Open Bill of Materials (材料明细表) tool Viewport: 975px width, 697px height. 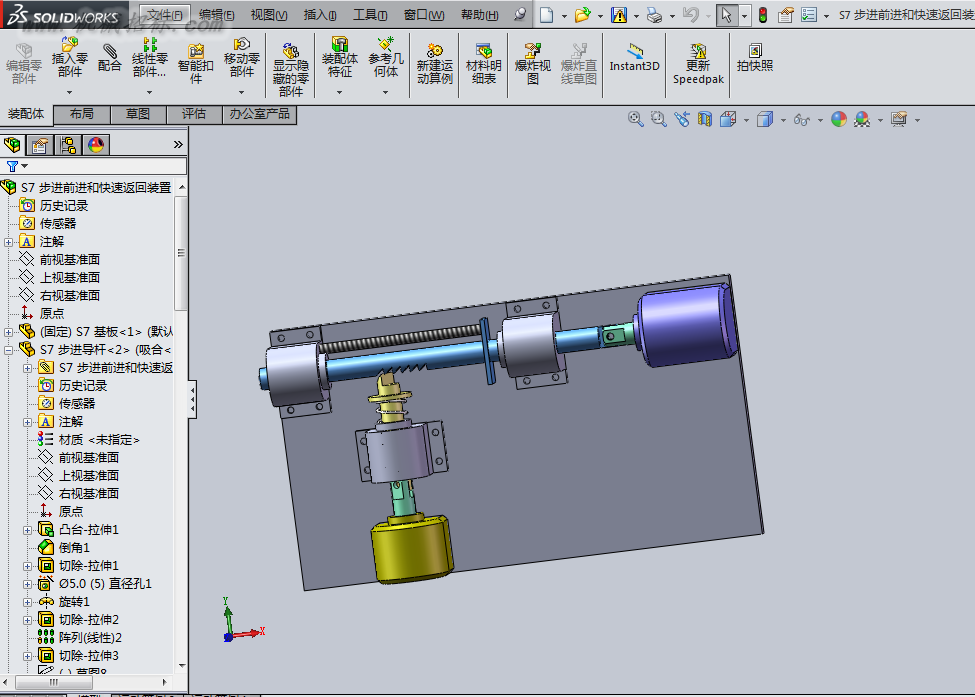484,64
